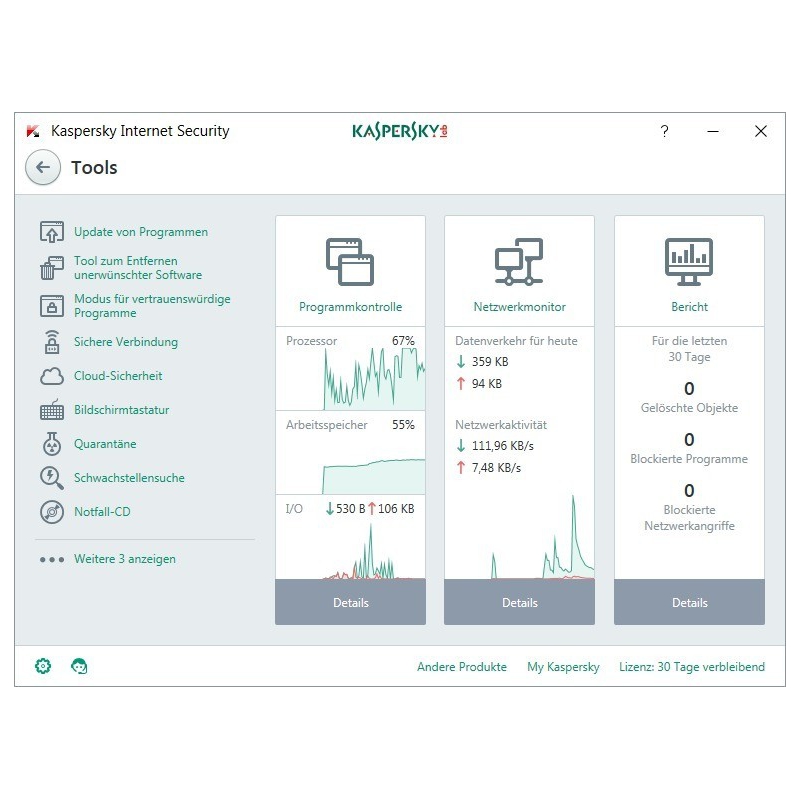
Task: Open the Quarantäne flask icon
Action: pyautogui.click(x=52, y=444)
